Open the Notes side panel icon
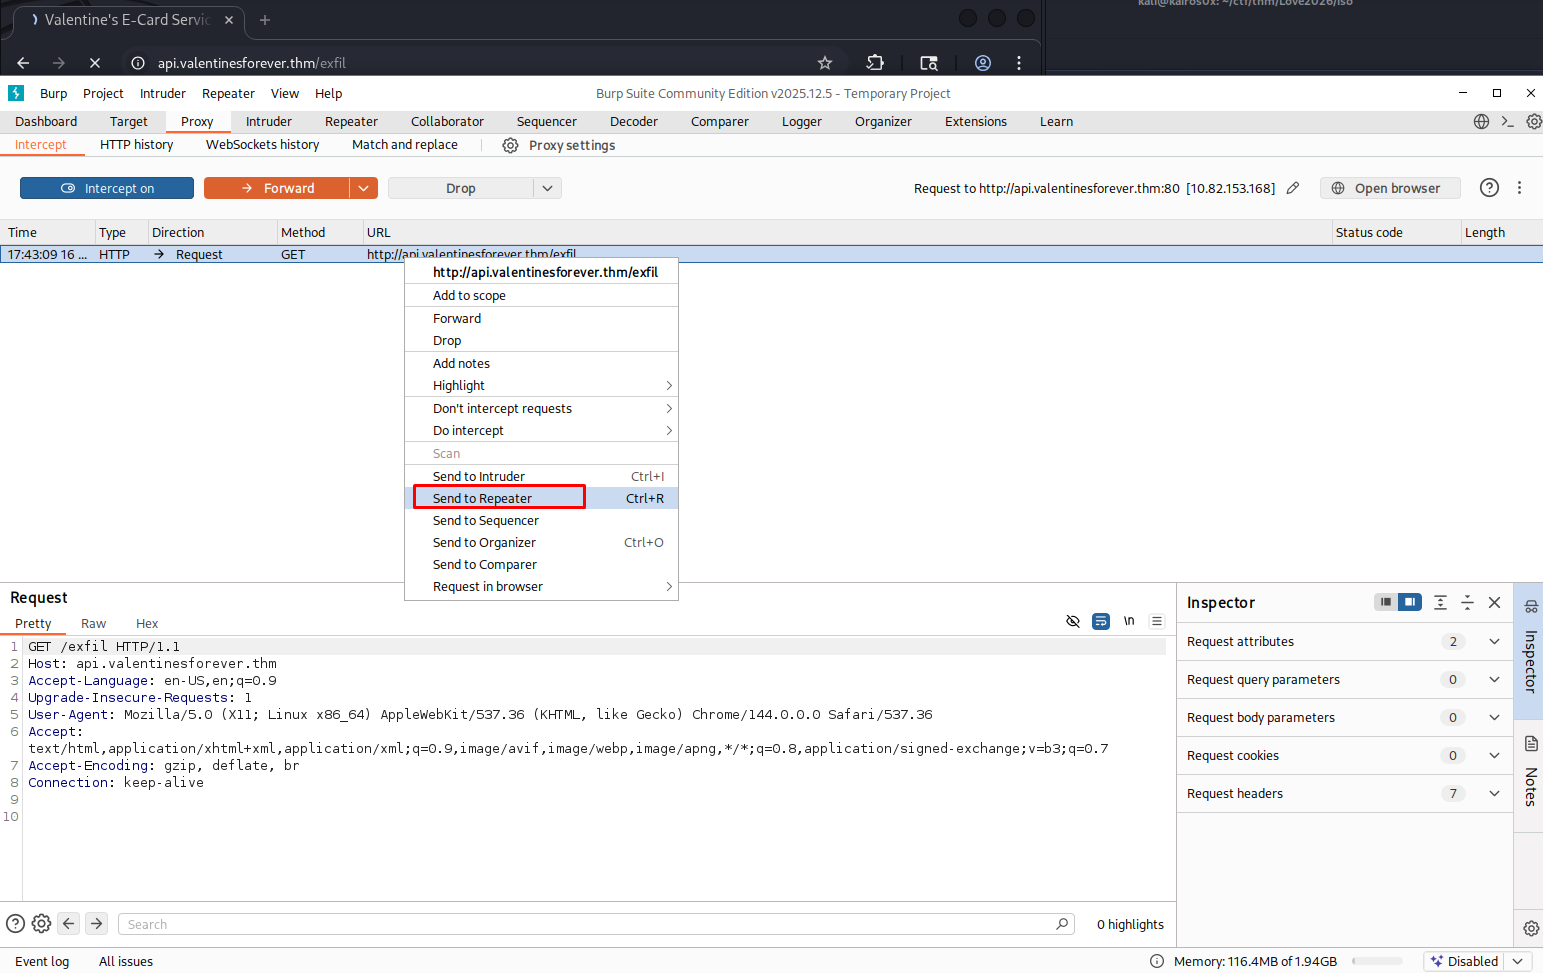Image resolution: width=1543 pixels, height=973 pixels. [x=1530, y=744]
